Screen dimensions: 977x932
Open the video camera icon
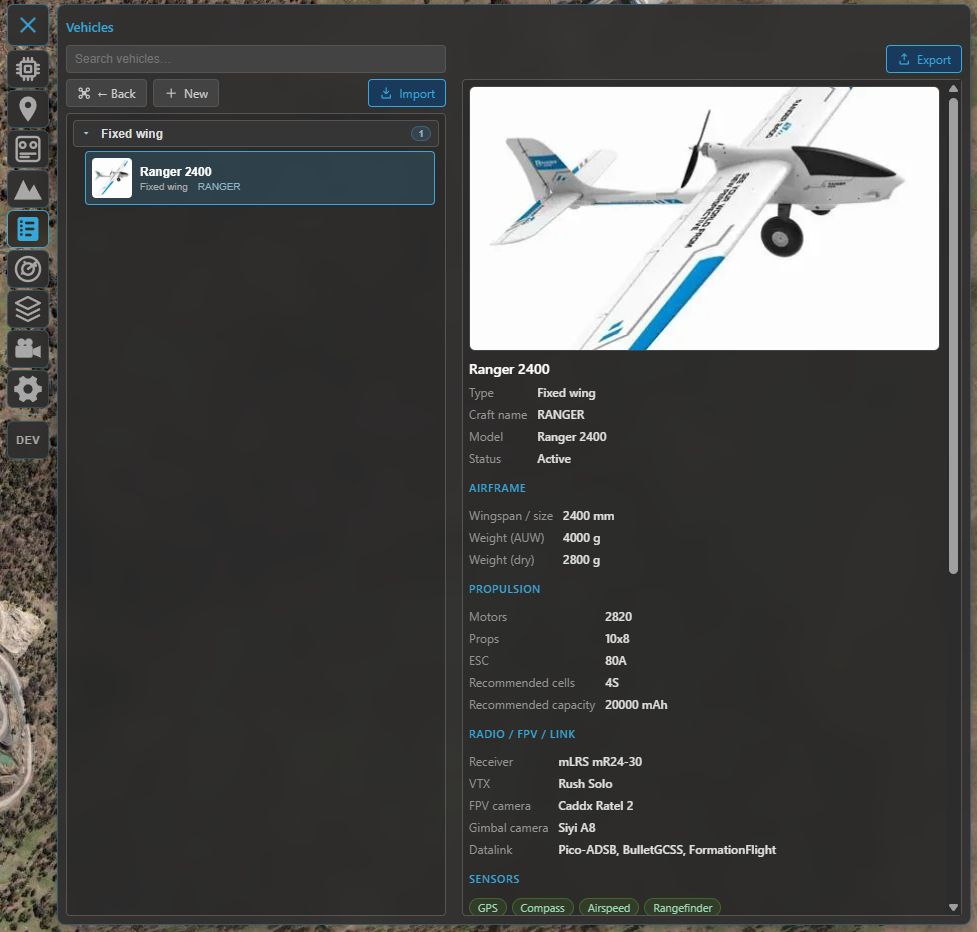(x=28, y=349)
